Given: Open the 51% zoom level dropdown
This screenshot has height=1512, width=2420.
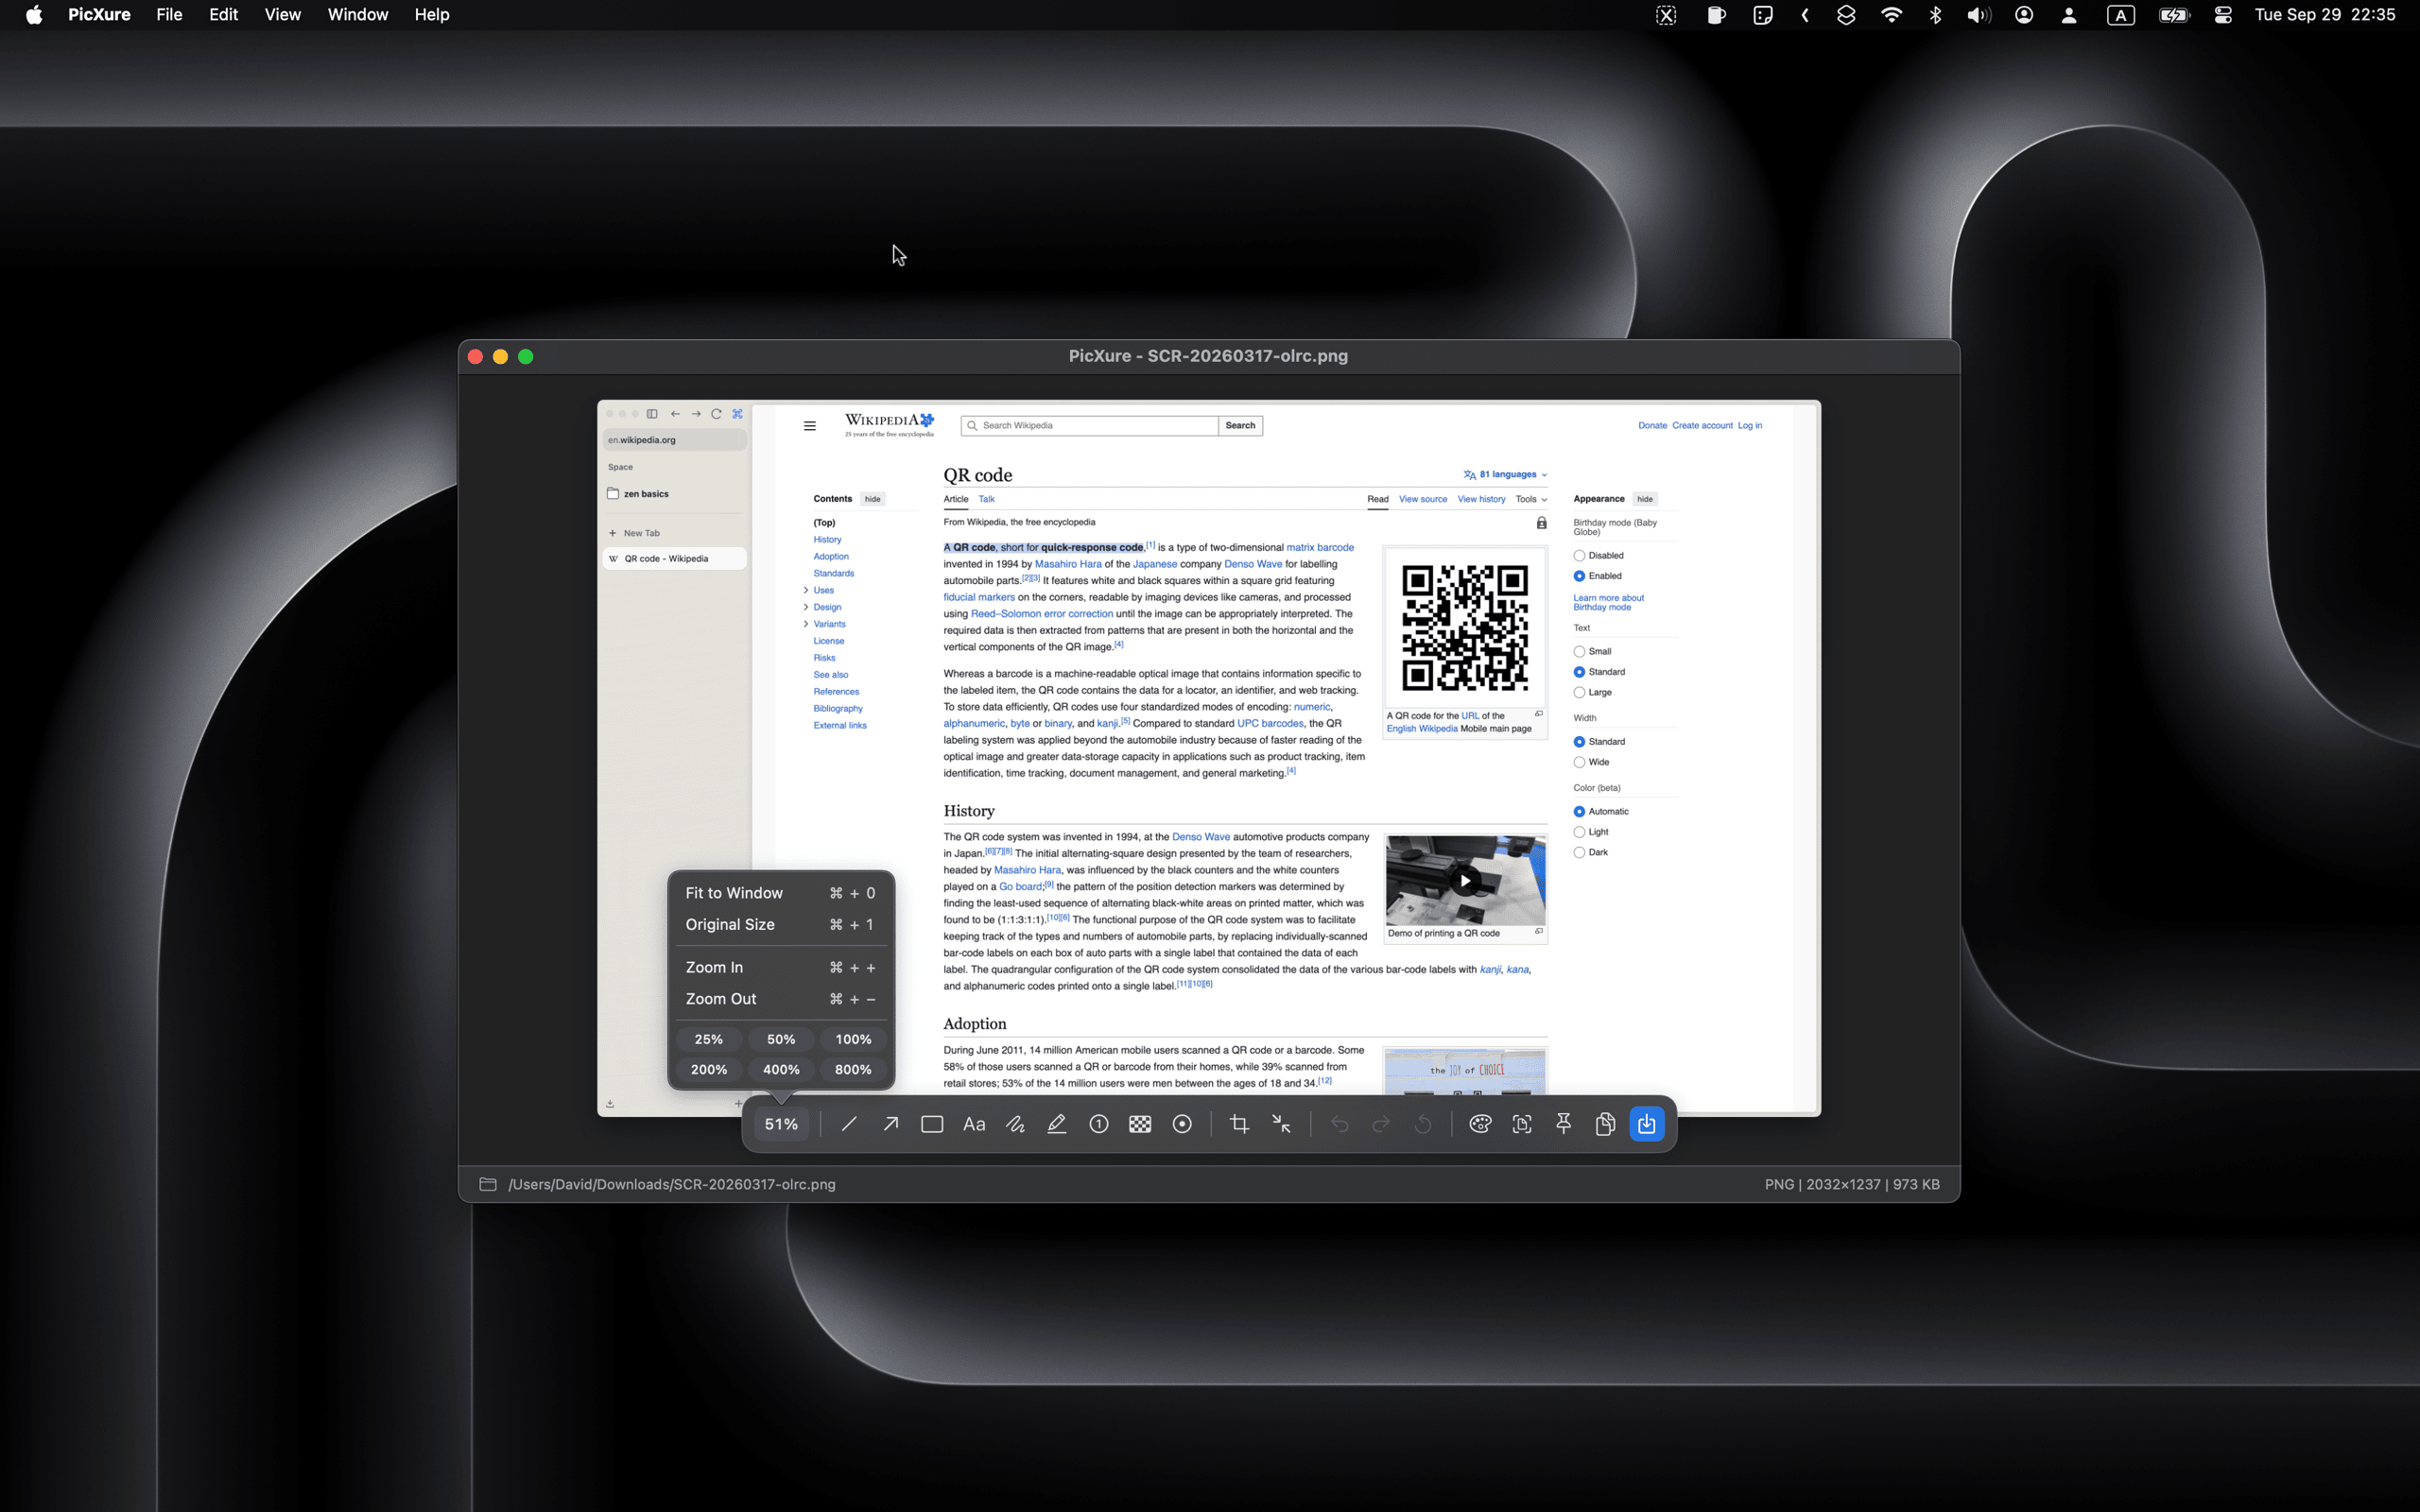Looking at the screenshot, I should click(781, 1124).
